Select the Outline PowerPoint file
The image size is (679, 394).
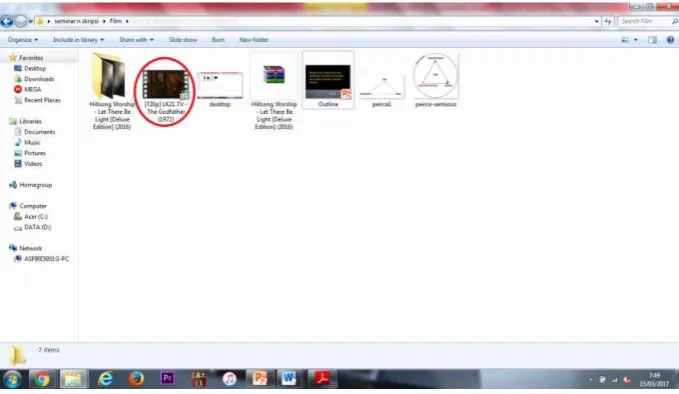pyautogui.click(x=328, y=80)
